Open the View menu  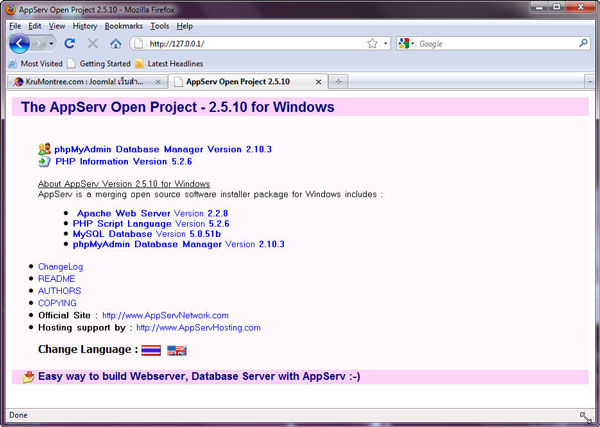57,26
